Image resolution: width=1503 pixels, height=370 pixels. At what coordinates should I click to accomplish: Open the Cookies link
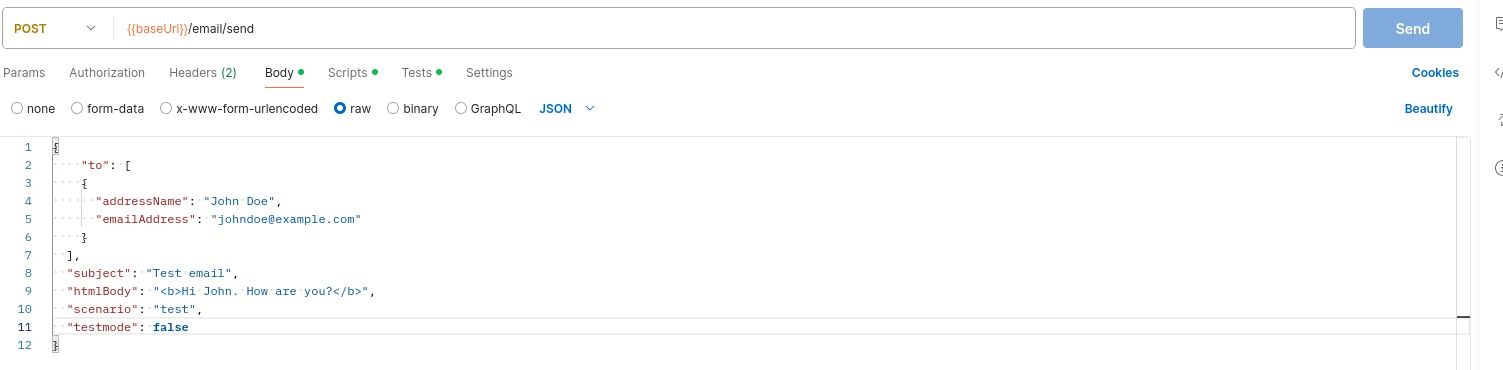1435,73
